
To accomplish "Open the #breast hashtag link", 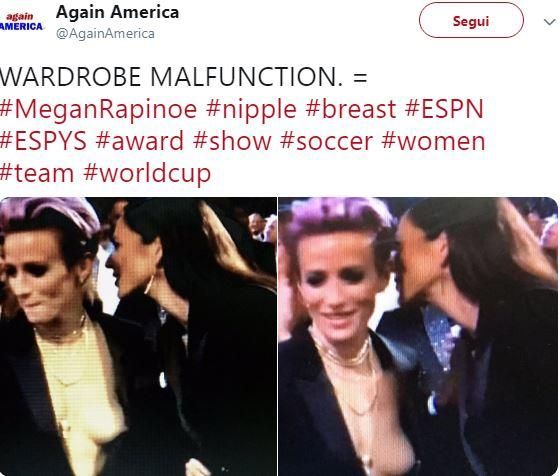I will click(351, 109).
